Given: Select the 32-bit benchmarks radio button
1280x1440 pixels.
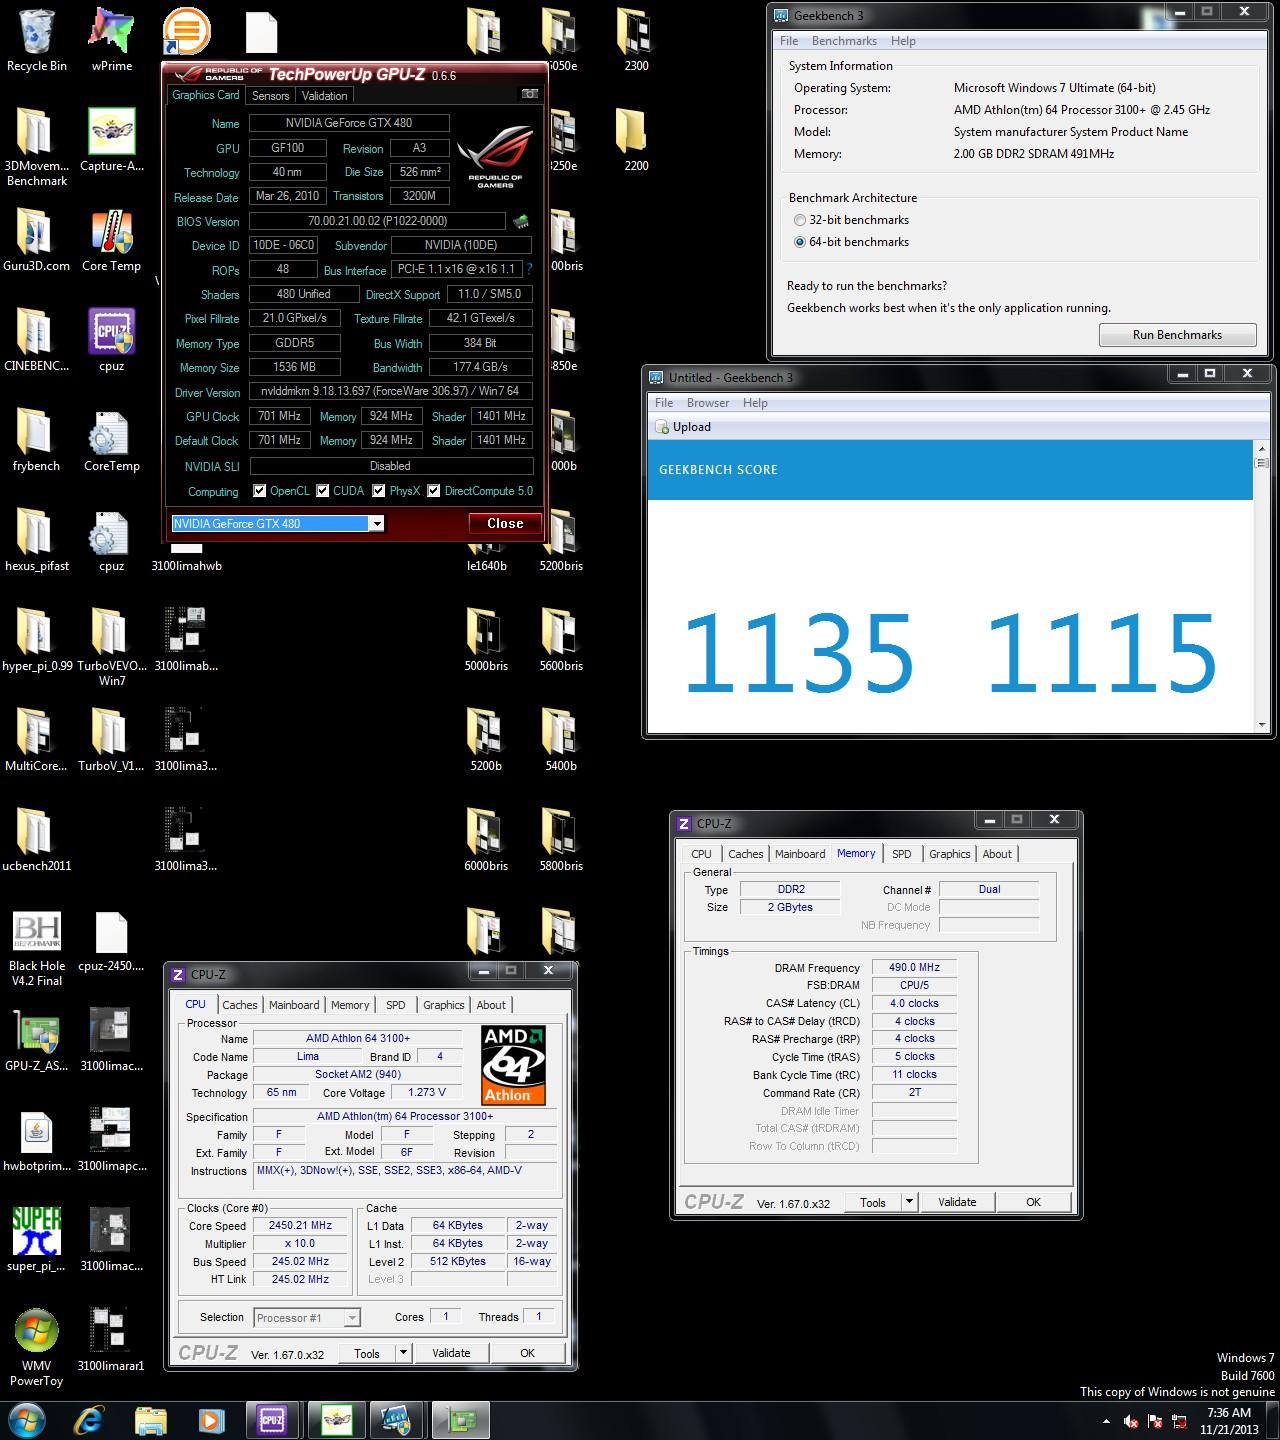Looking at the screenshot, I should 800,220.
